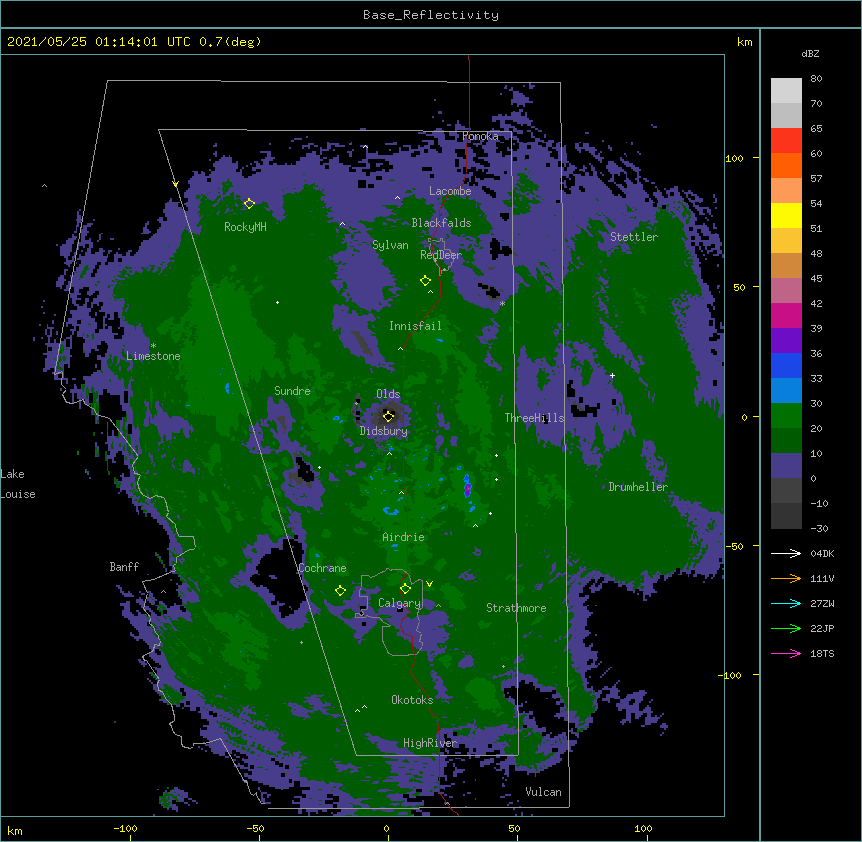This screenshot has width=862, height=842.
Task: Click the Okotoks label
Action: tap(412, 700)
